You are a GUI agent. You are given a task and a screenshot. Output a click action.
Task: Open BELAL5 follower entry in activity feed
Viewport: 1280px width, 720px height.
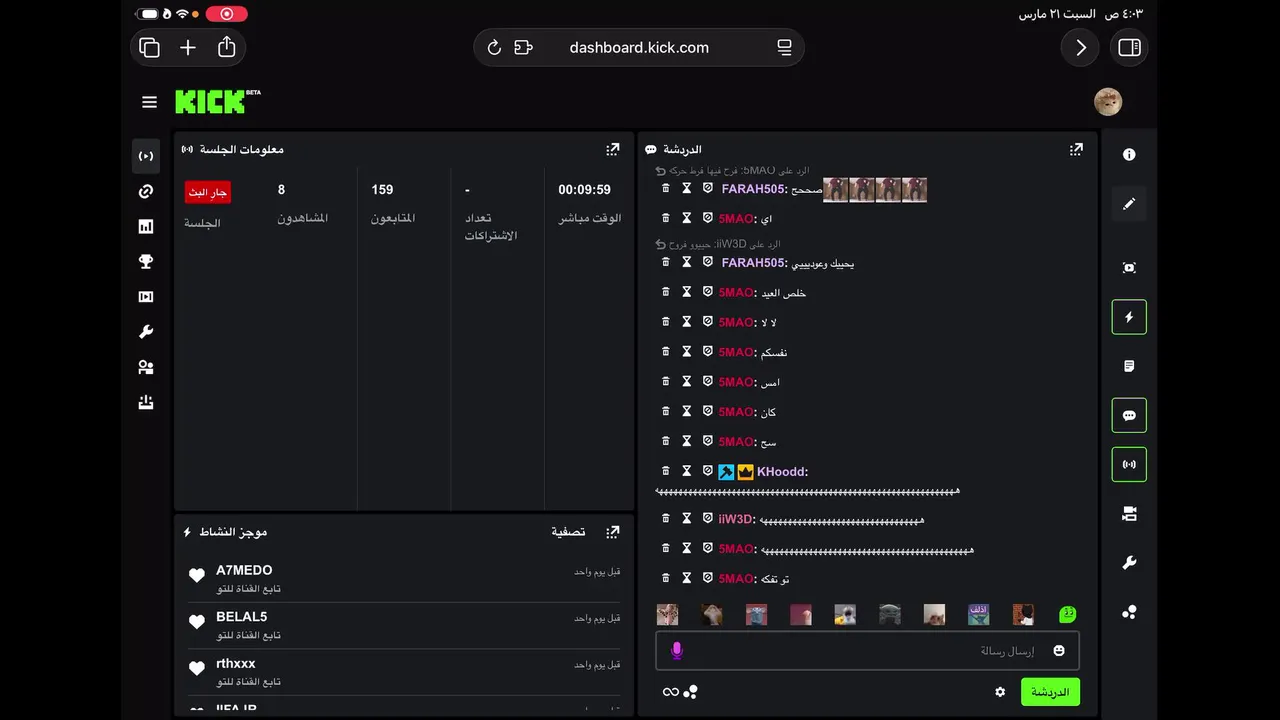404,625
